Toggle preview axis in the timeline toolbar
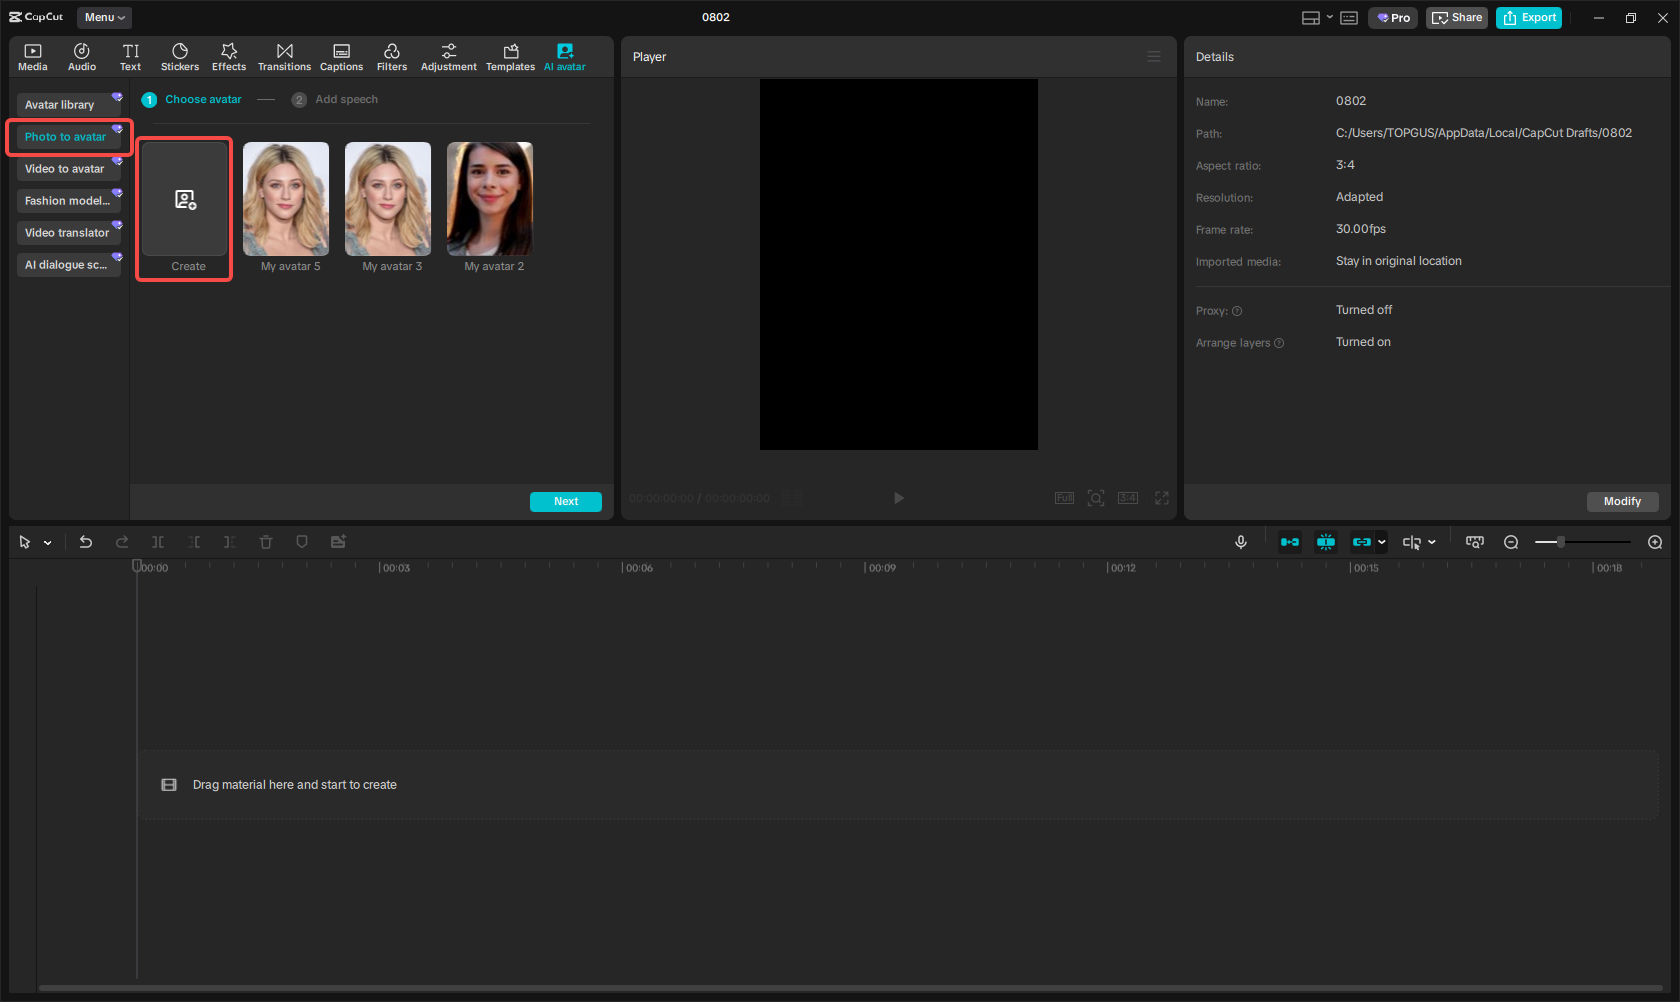Screen dimensions: 1680x1002 [1326, 541]
